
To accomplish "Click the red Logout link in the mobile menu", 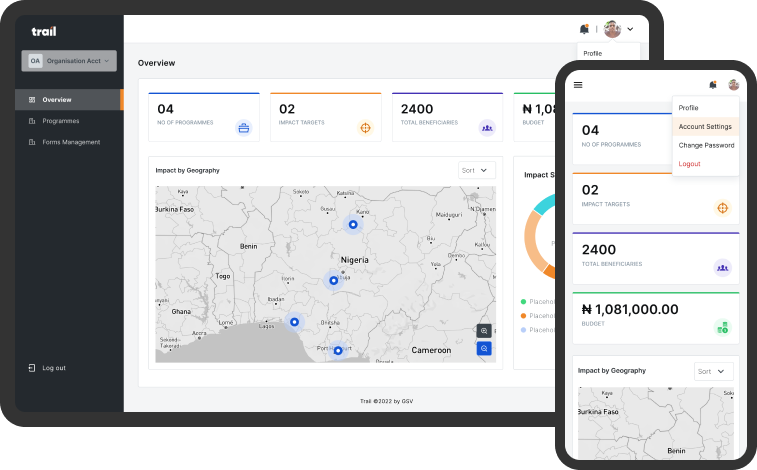I will (689, 163).
